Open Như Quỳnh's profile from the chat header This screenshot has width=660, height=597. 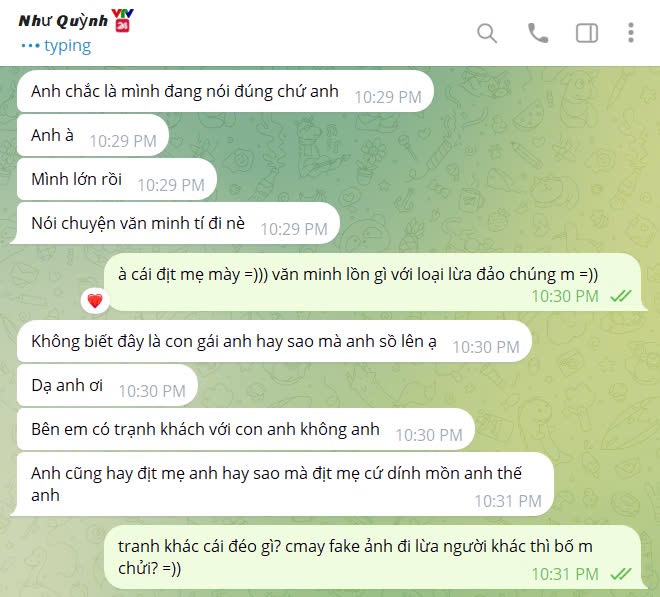click(63, 21)
